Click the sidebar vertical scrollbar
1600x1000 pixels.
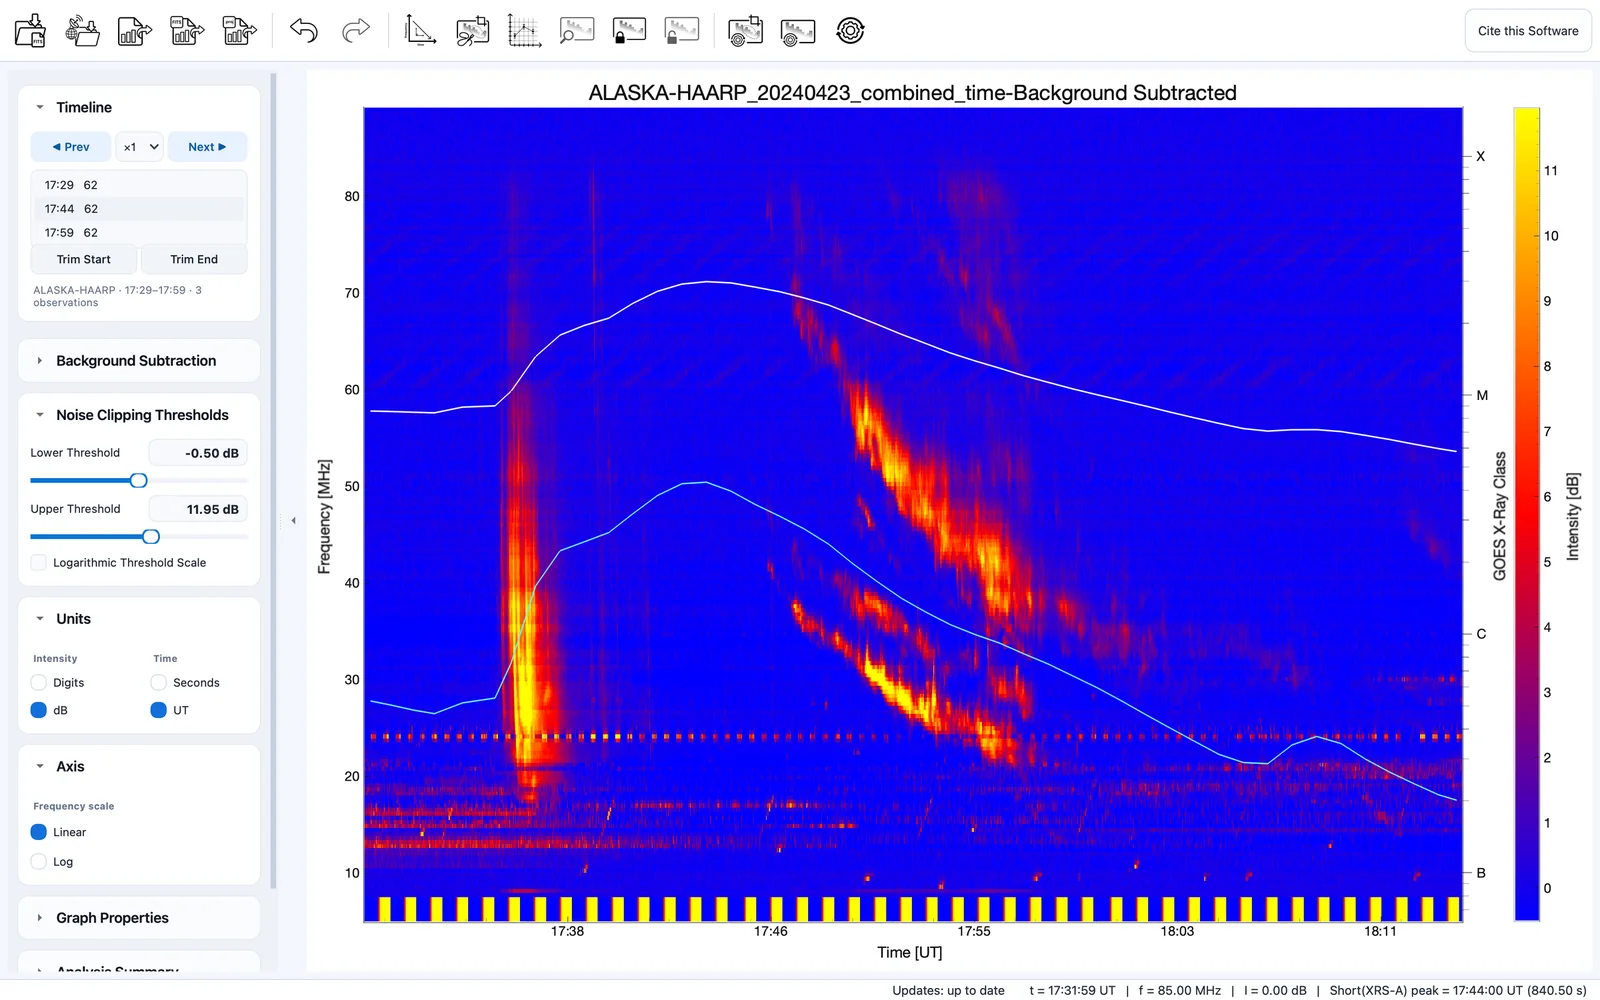pos(273,480)
